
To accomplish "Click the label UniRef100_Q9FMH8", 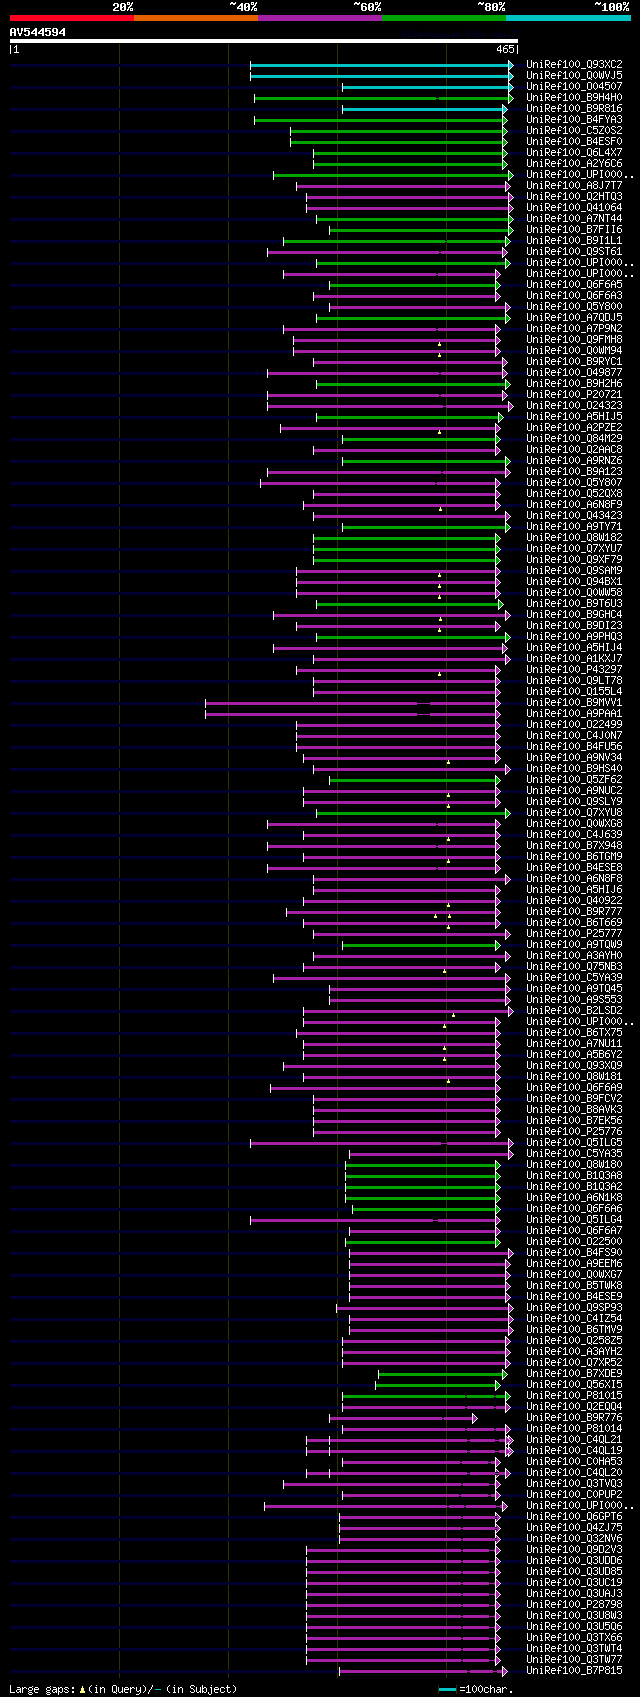I will 574,340.
